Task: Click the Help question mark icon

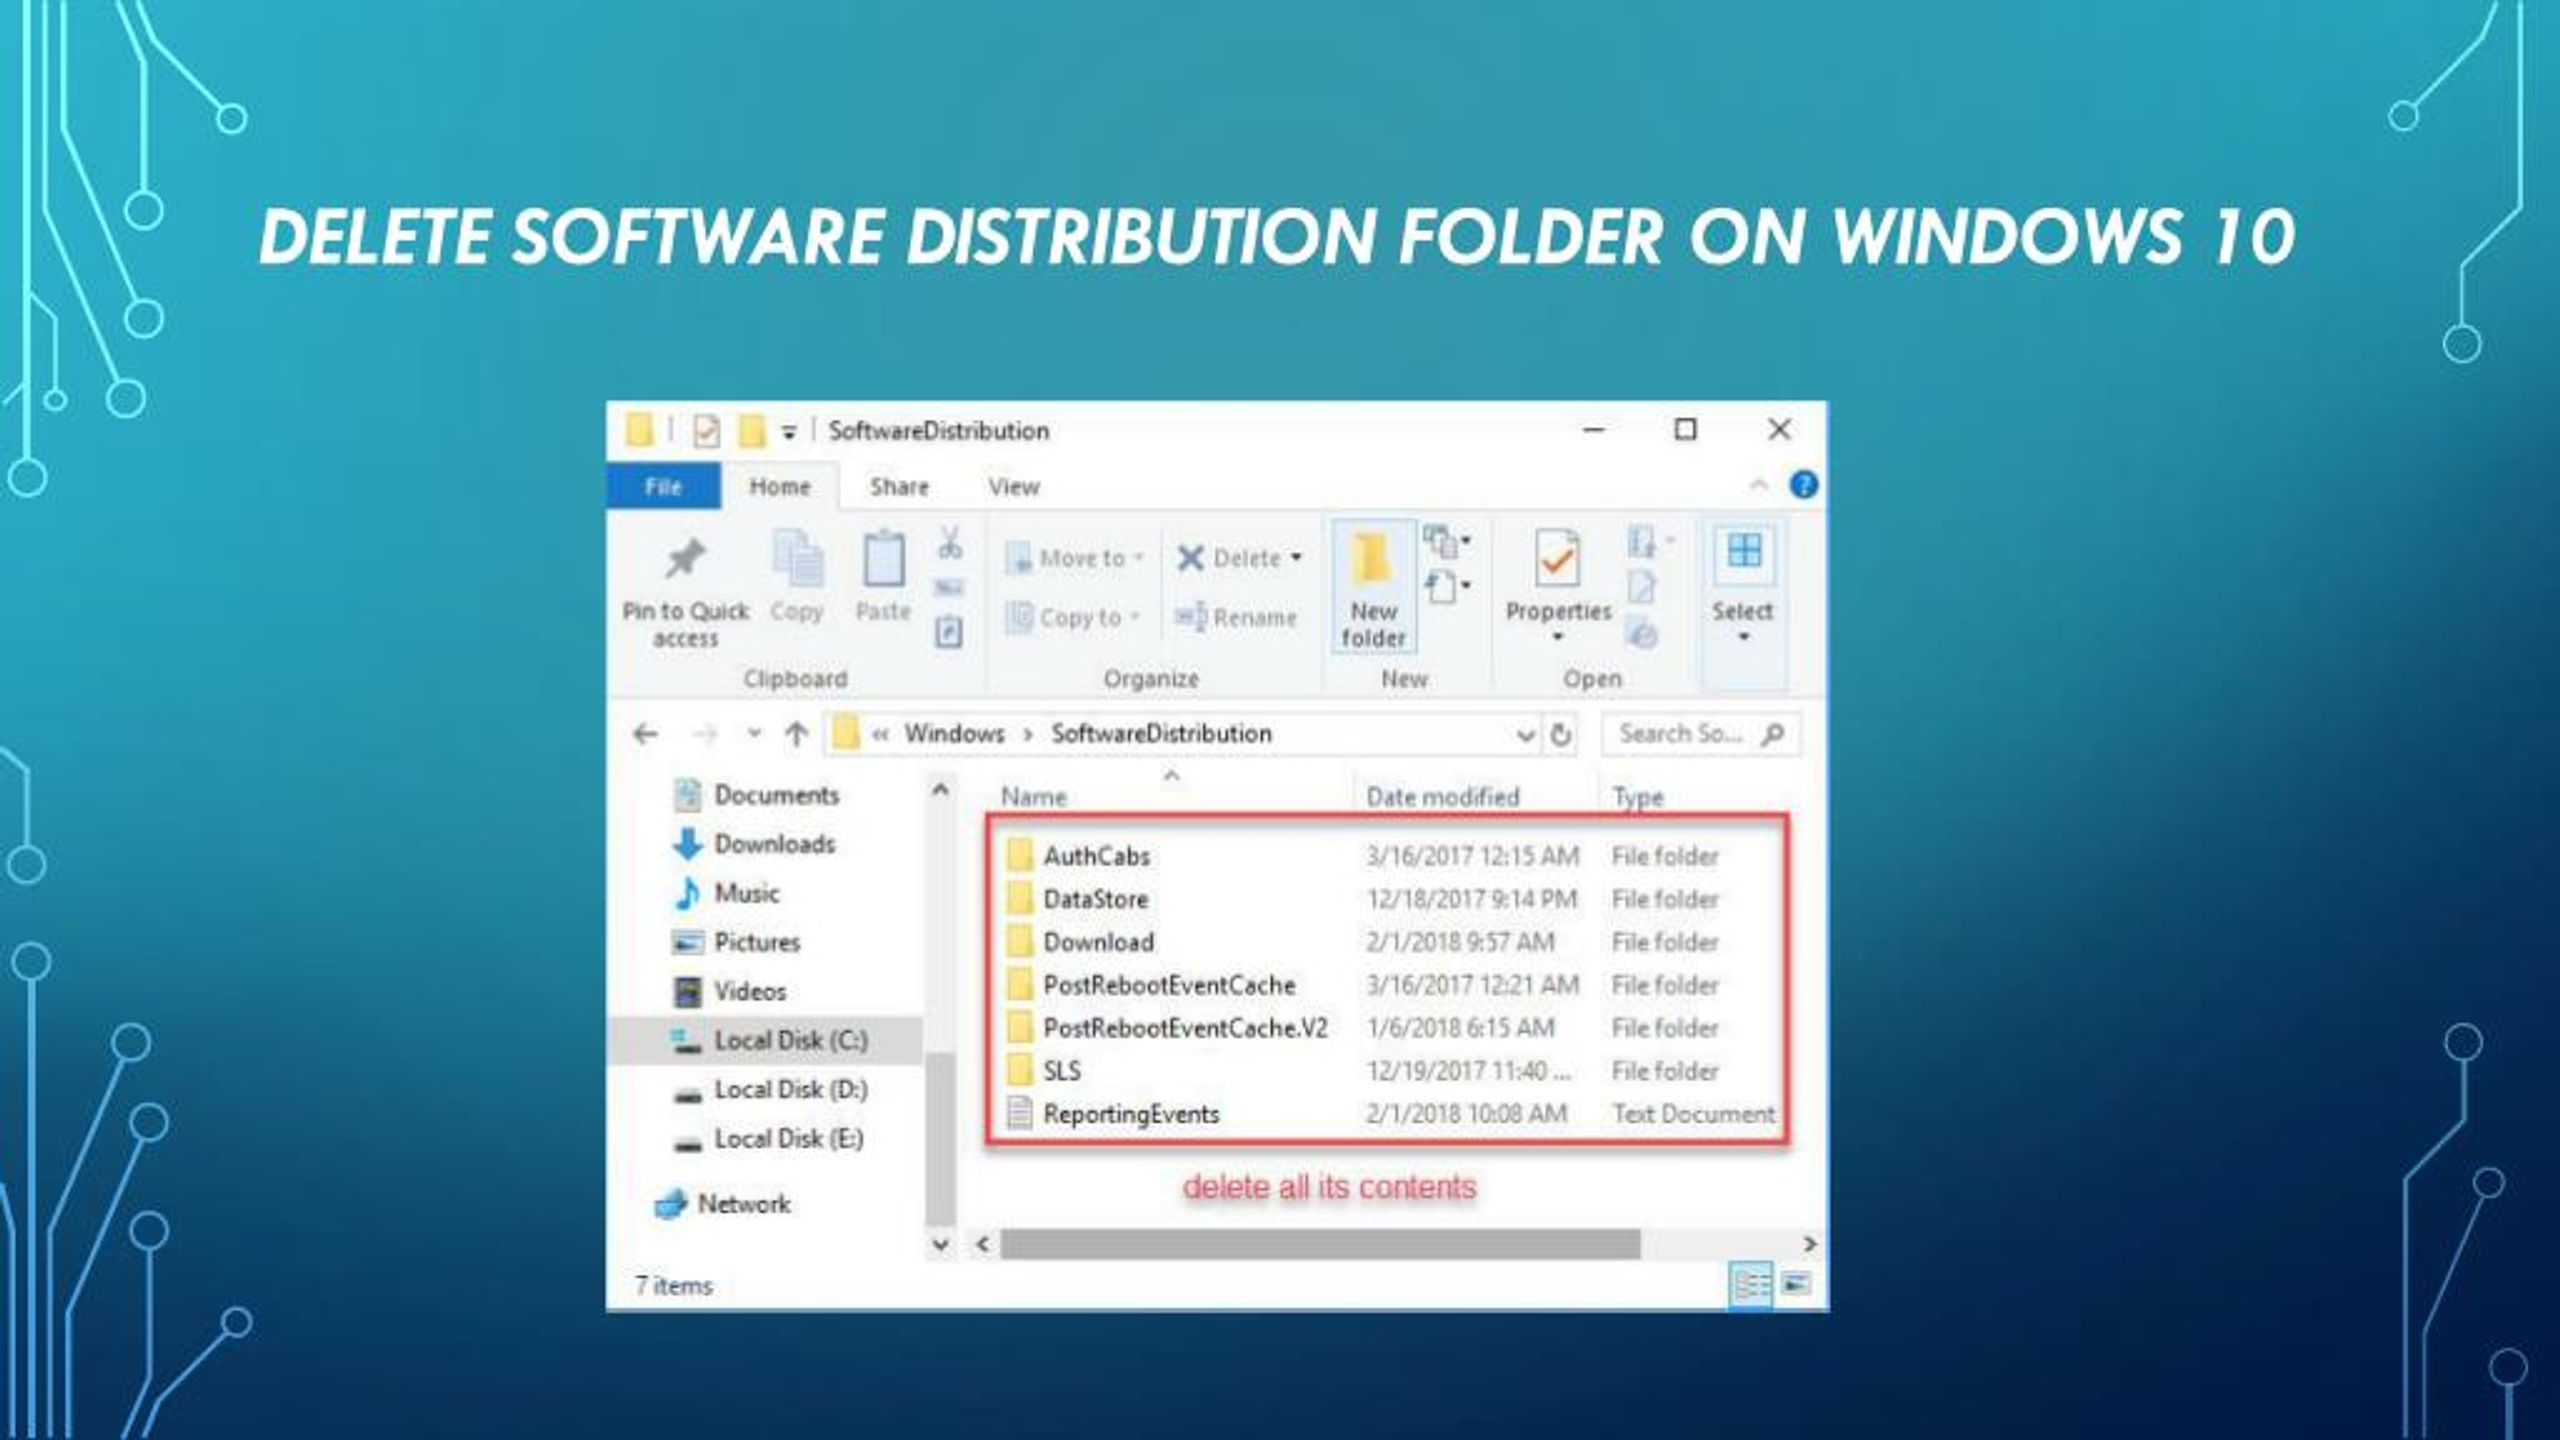Action: click(x=1803, y=485)
